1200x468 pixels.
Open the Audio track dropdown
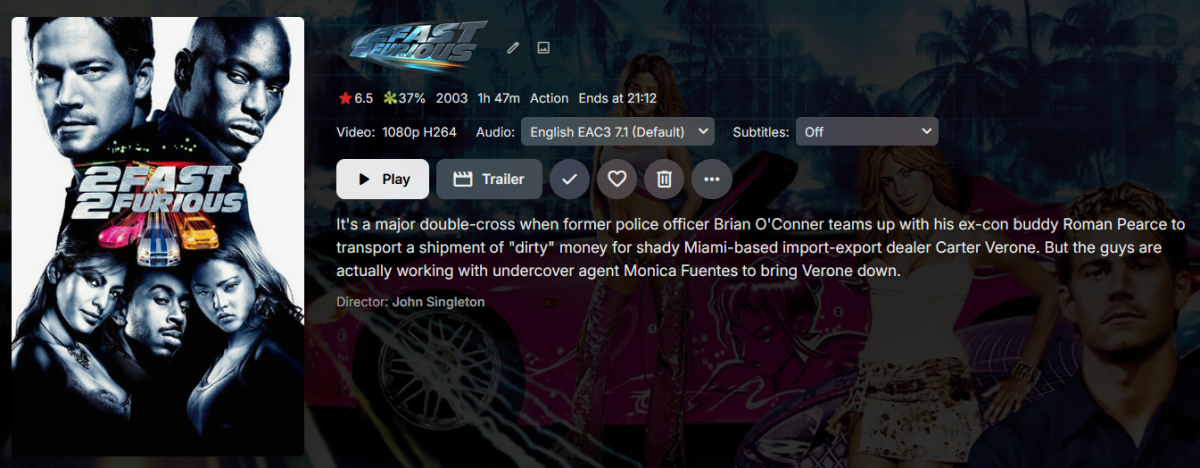tap(617, 131)
